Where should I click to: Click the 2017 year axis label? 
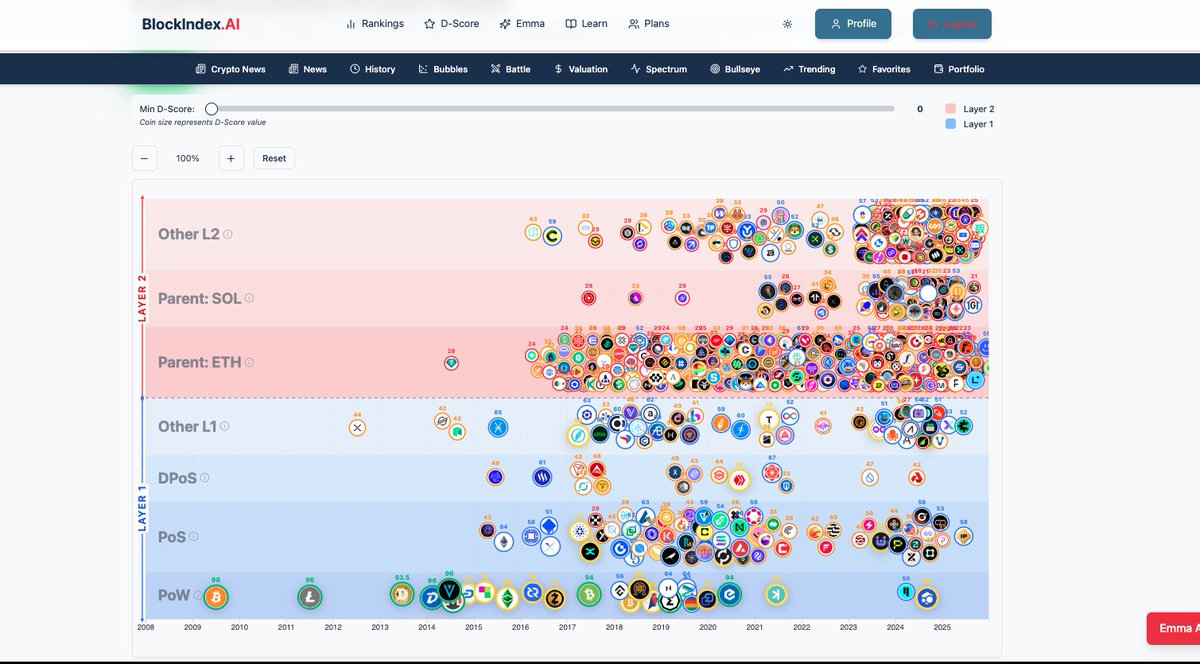coord(567,628)
